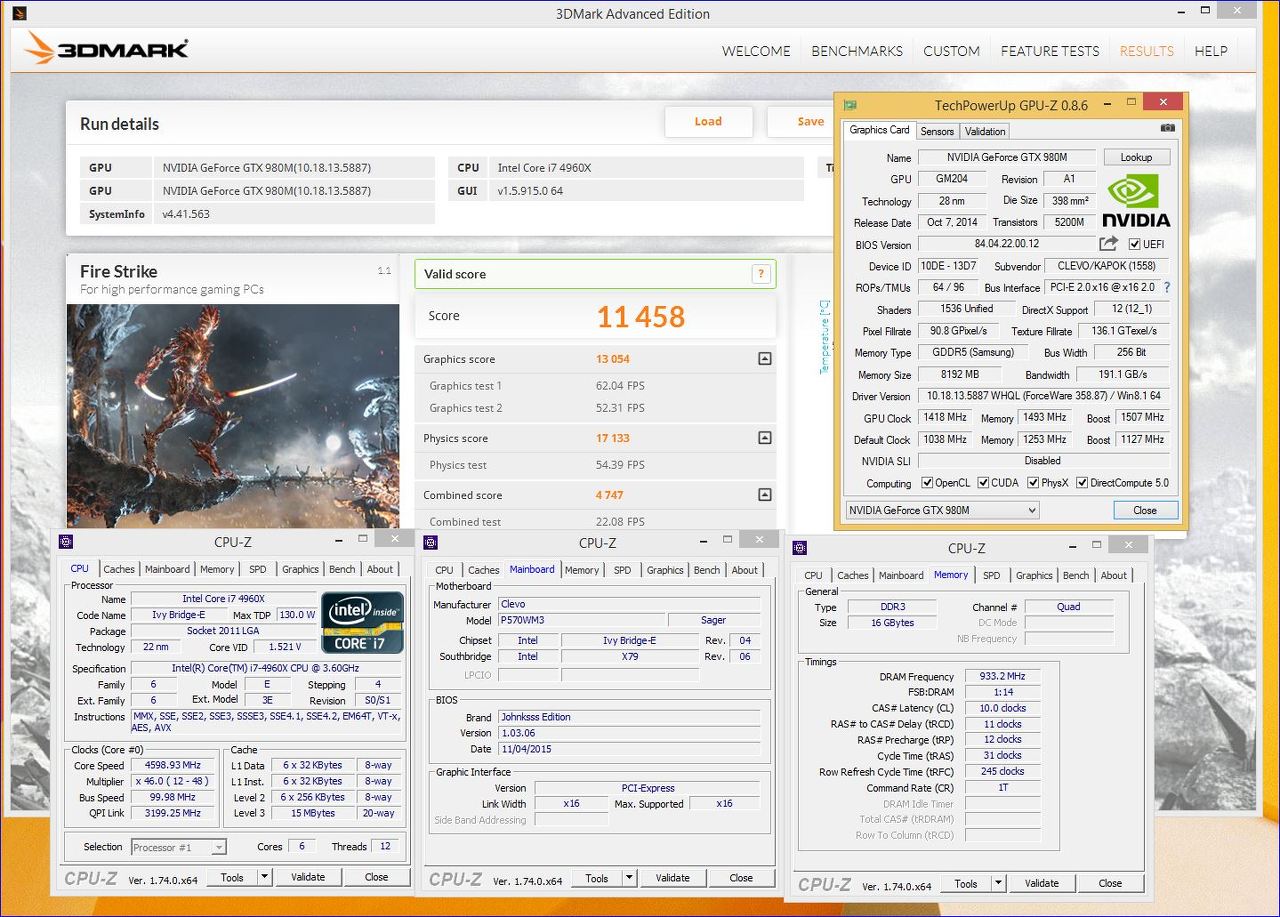1280x917 pixels.
Task: Click the Core Speed 4598.93 MHz value
Action: click(171, 765)
